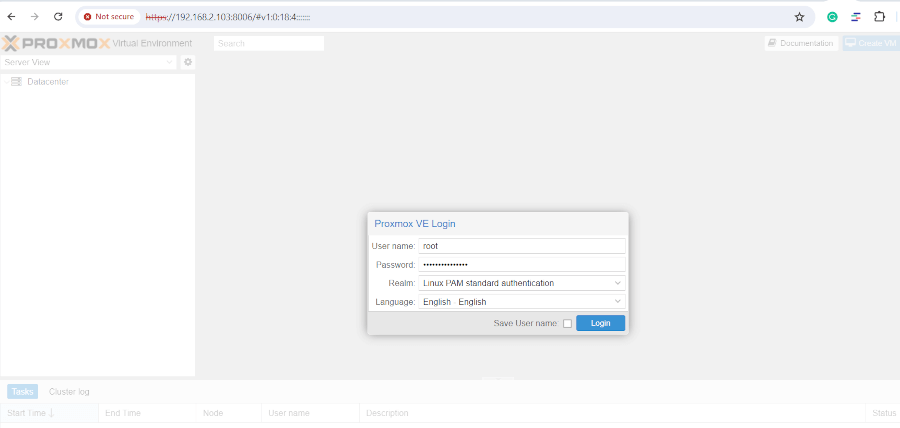Open the Language dropdown
Image resolution: width=900 pixels, height=428 pixels.
point(618,302)
